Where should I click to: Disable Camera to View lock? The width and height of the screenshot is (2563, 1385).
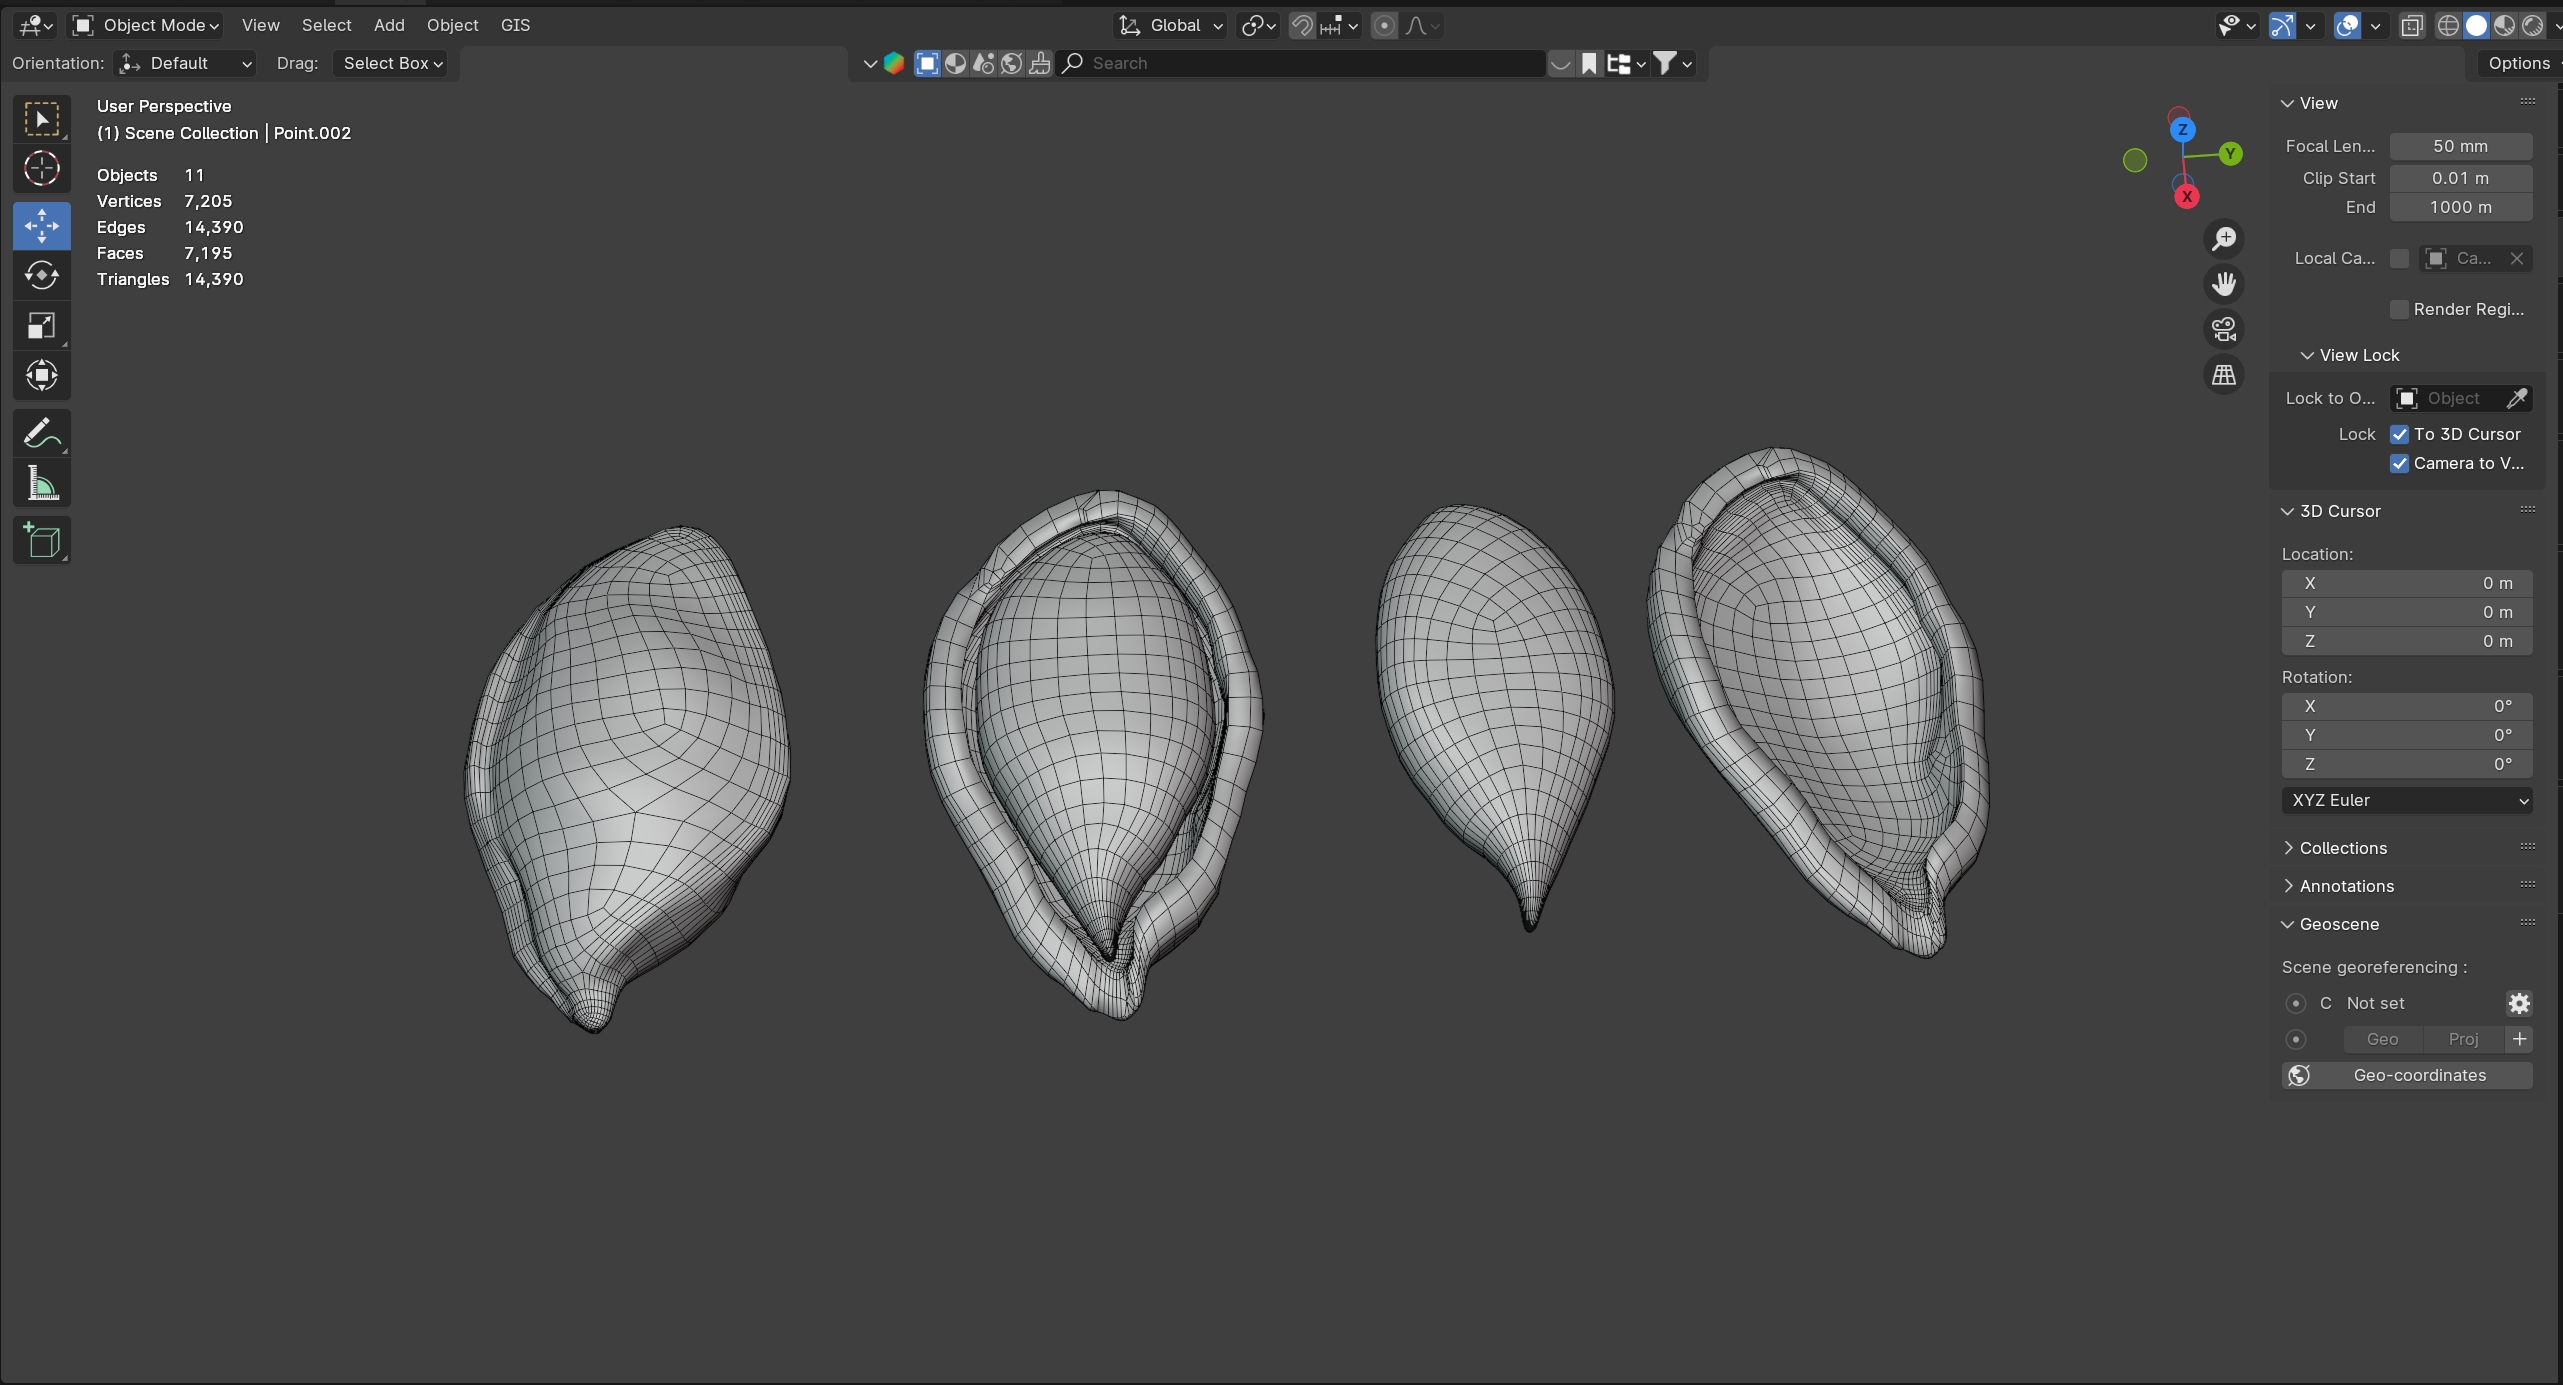[x=2399, y=463]
